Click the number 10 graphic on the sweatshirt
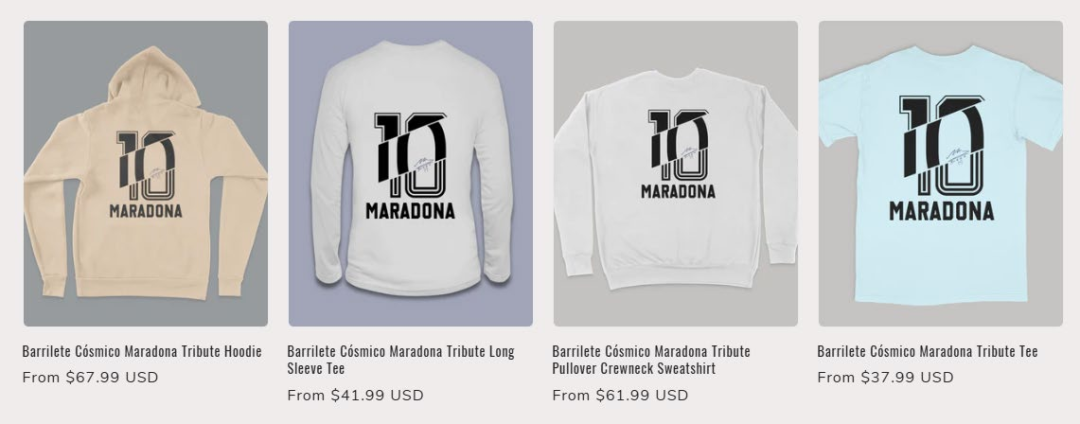Image resolution: width=1080 pixels, height=424 pixels. coord(678,145)
